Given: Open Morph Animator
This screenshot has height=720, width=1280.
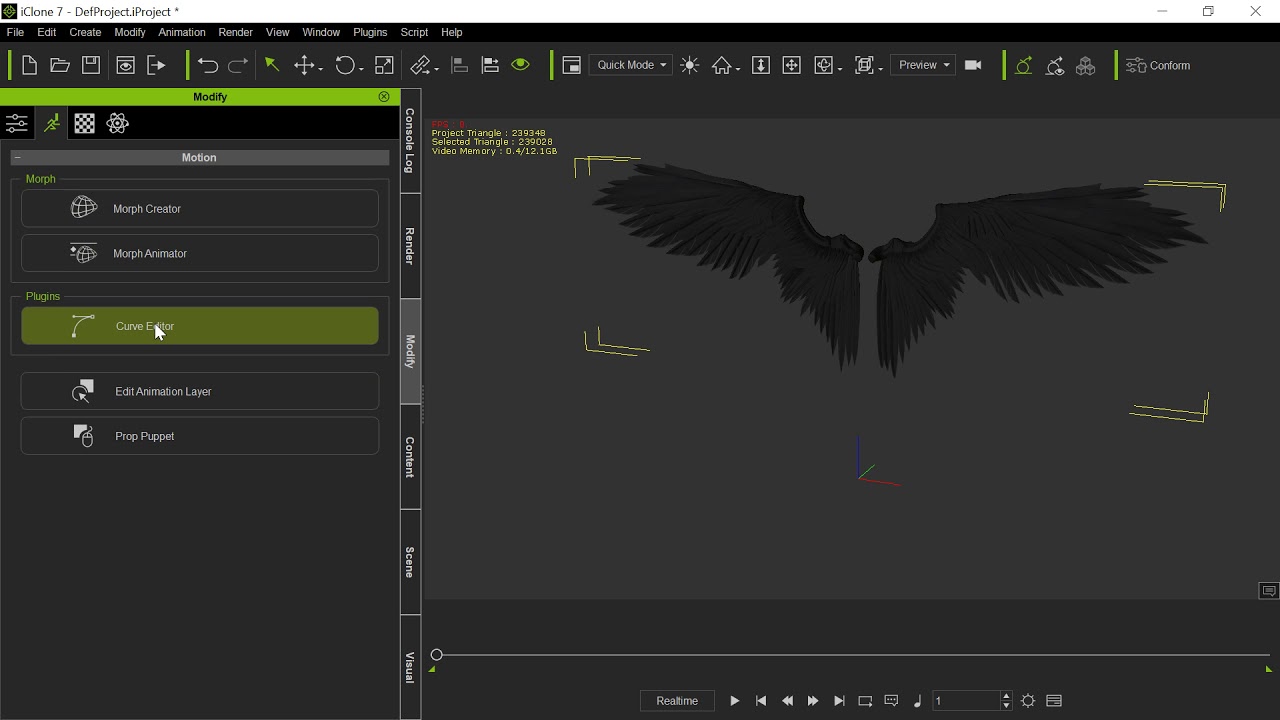Looking at the screenshot, I should pyautogui.click(x=200, y=254).
